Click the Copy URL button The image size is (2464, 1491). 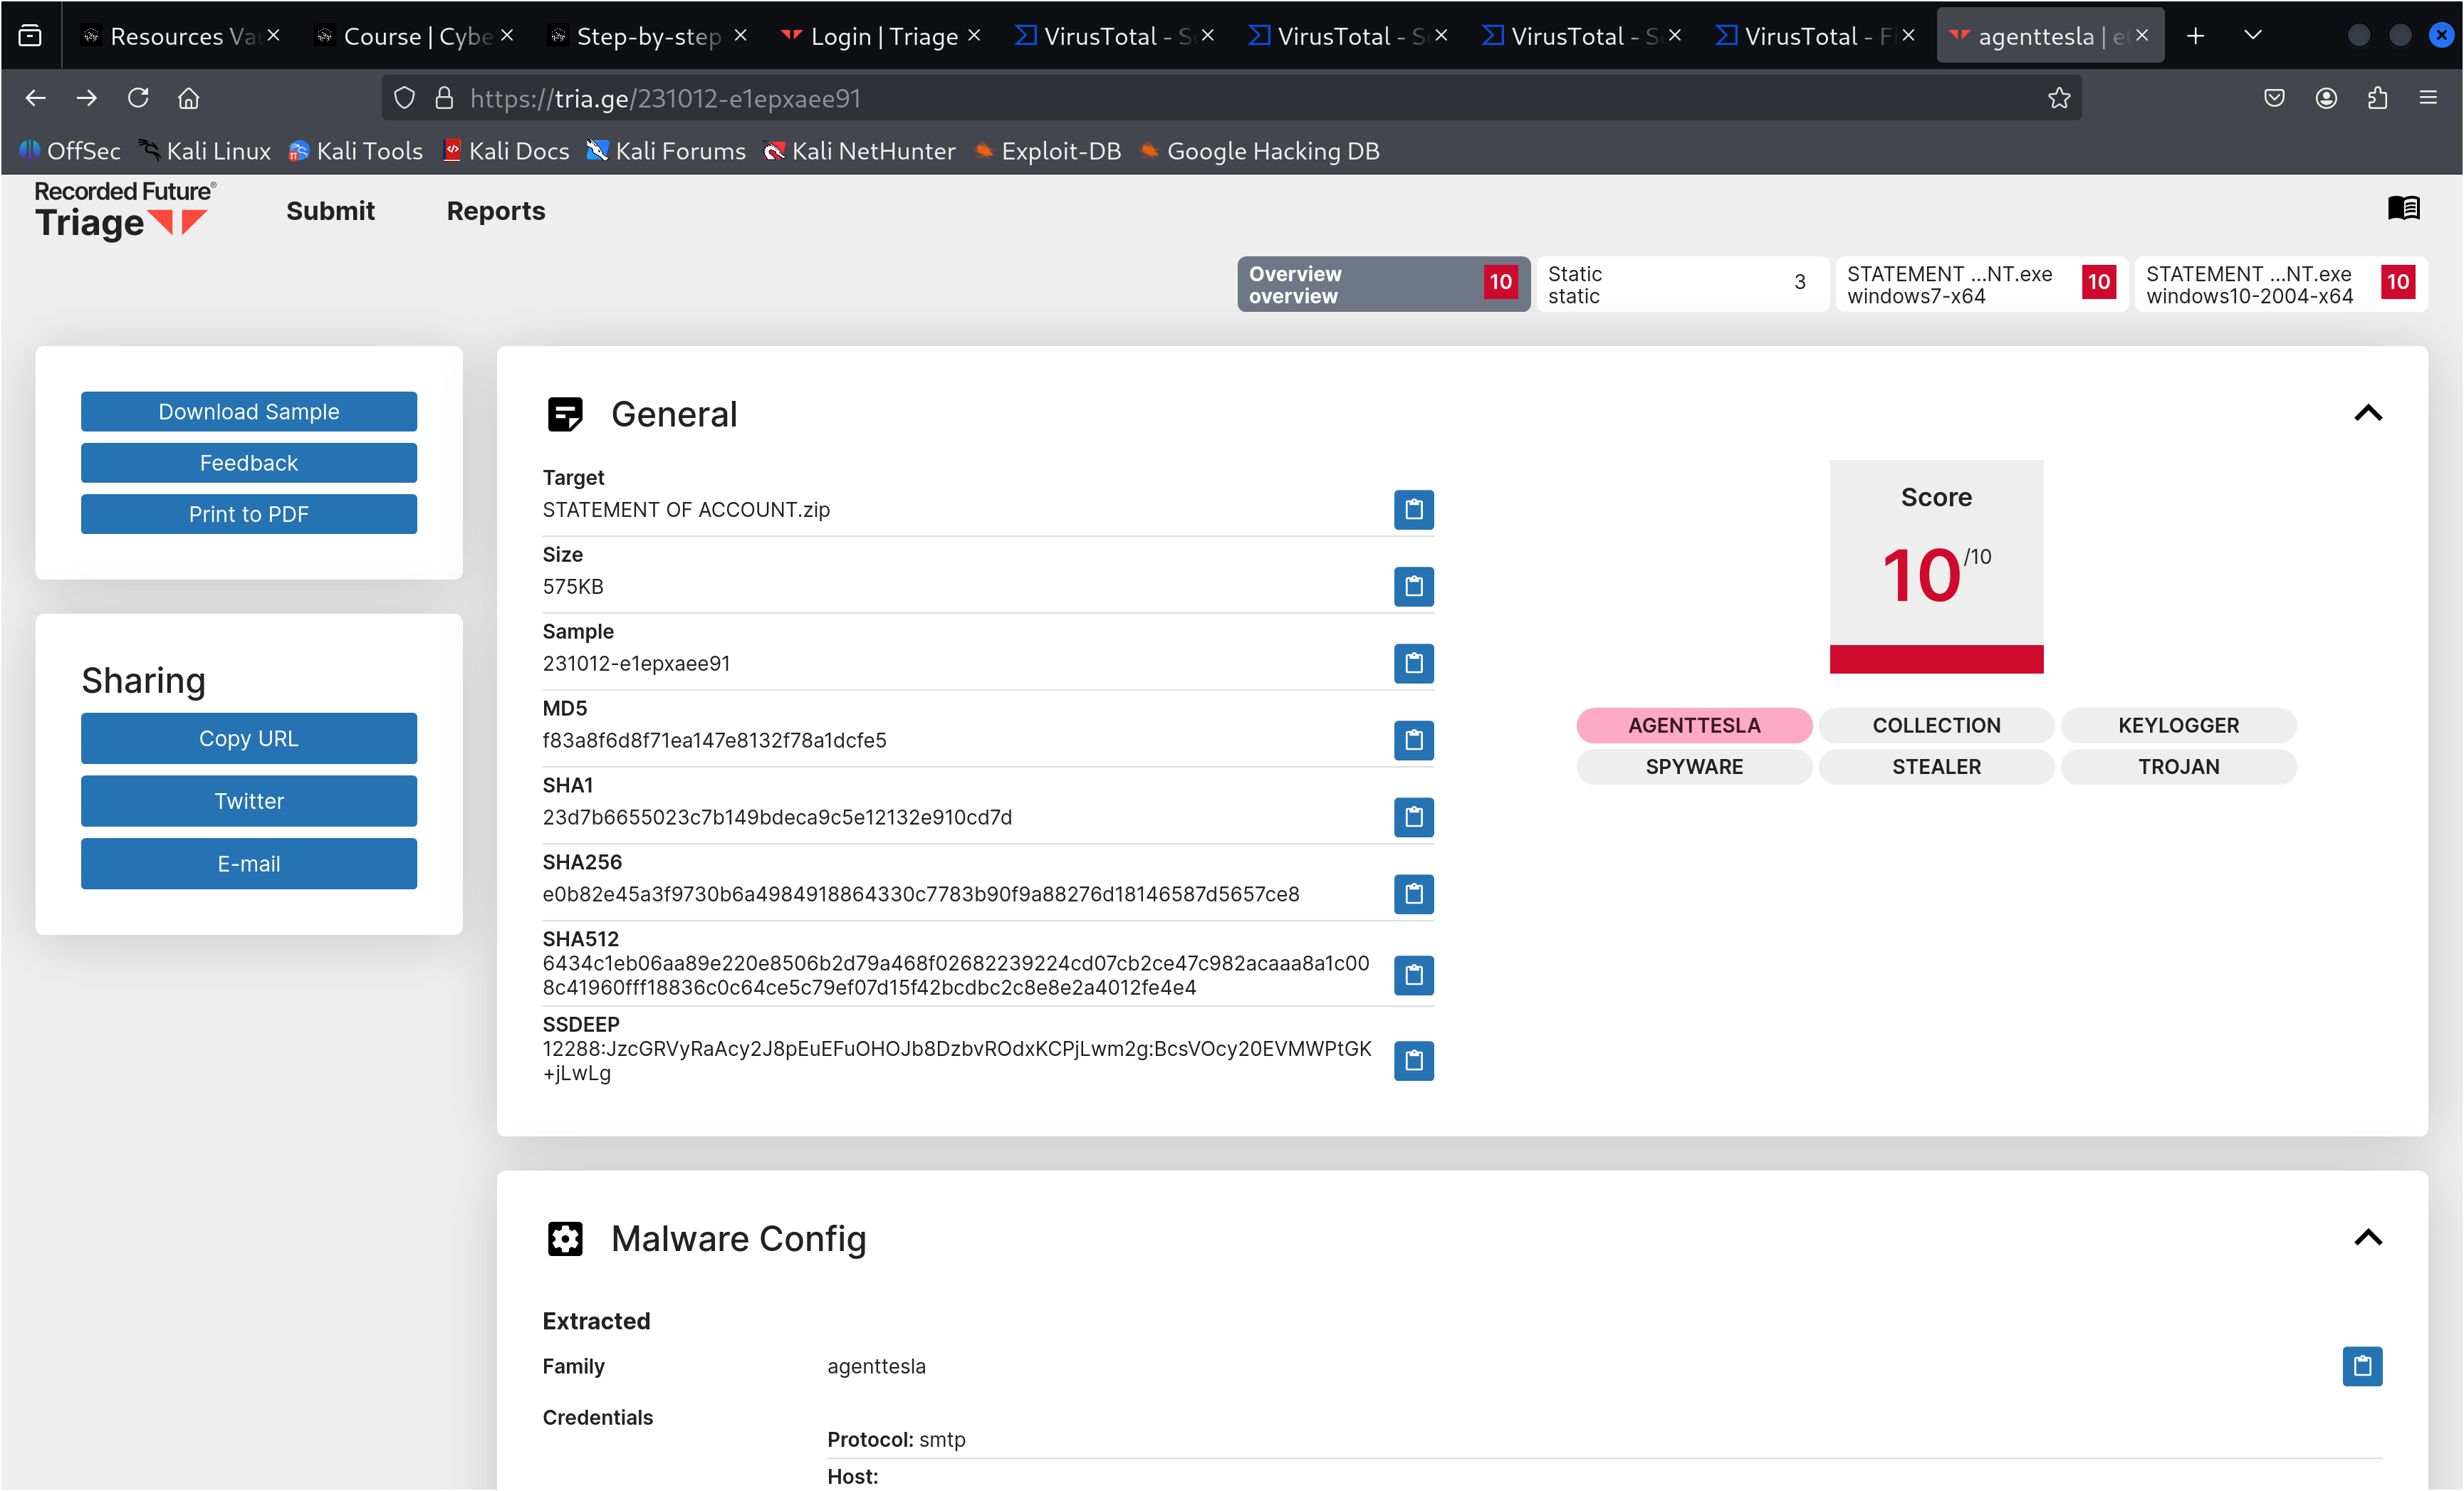(x=249, y=739)
